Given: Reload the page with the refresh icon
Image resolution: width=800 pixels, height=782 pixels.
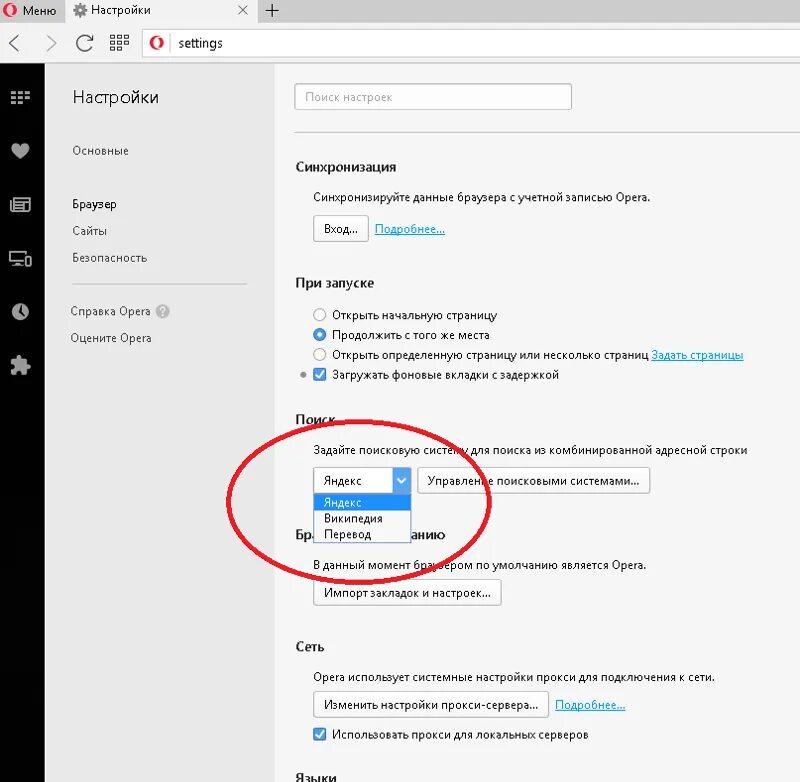Looking at the screenshot, I should coord(84,43).
